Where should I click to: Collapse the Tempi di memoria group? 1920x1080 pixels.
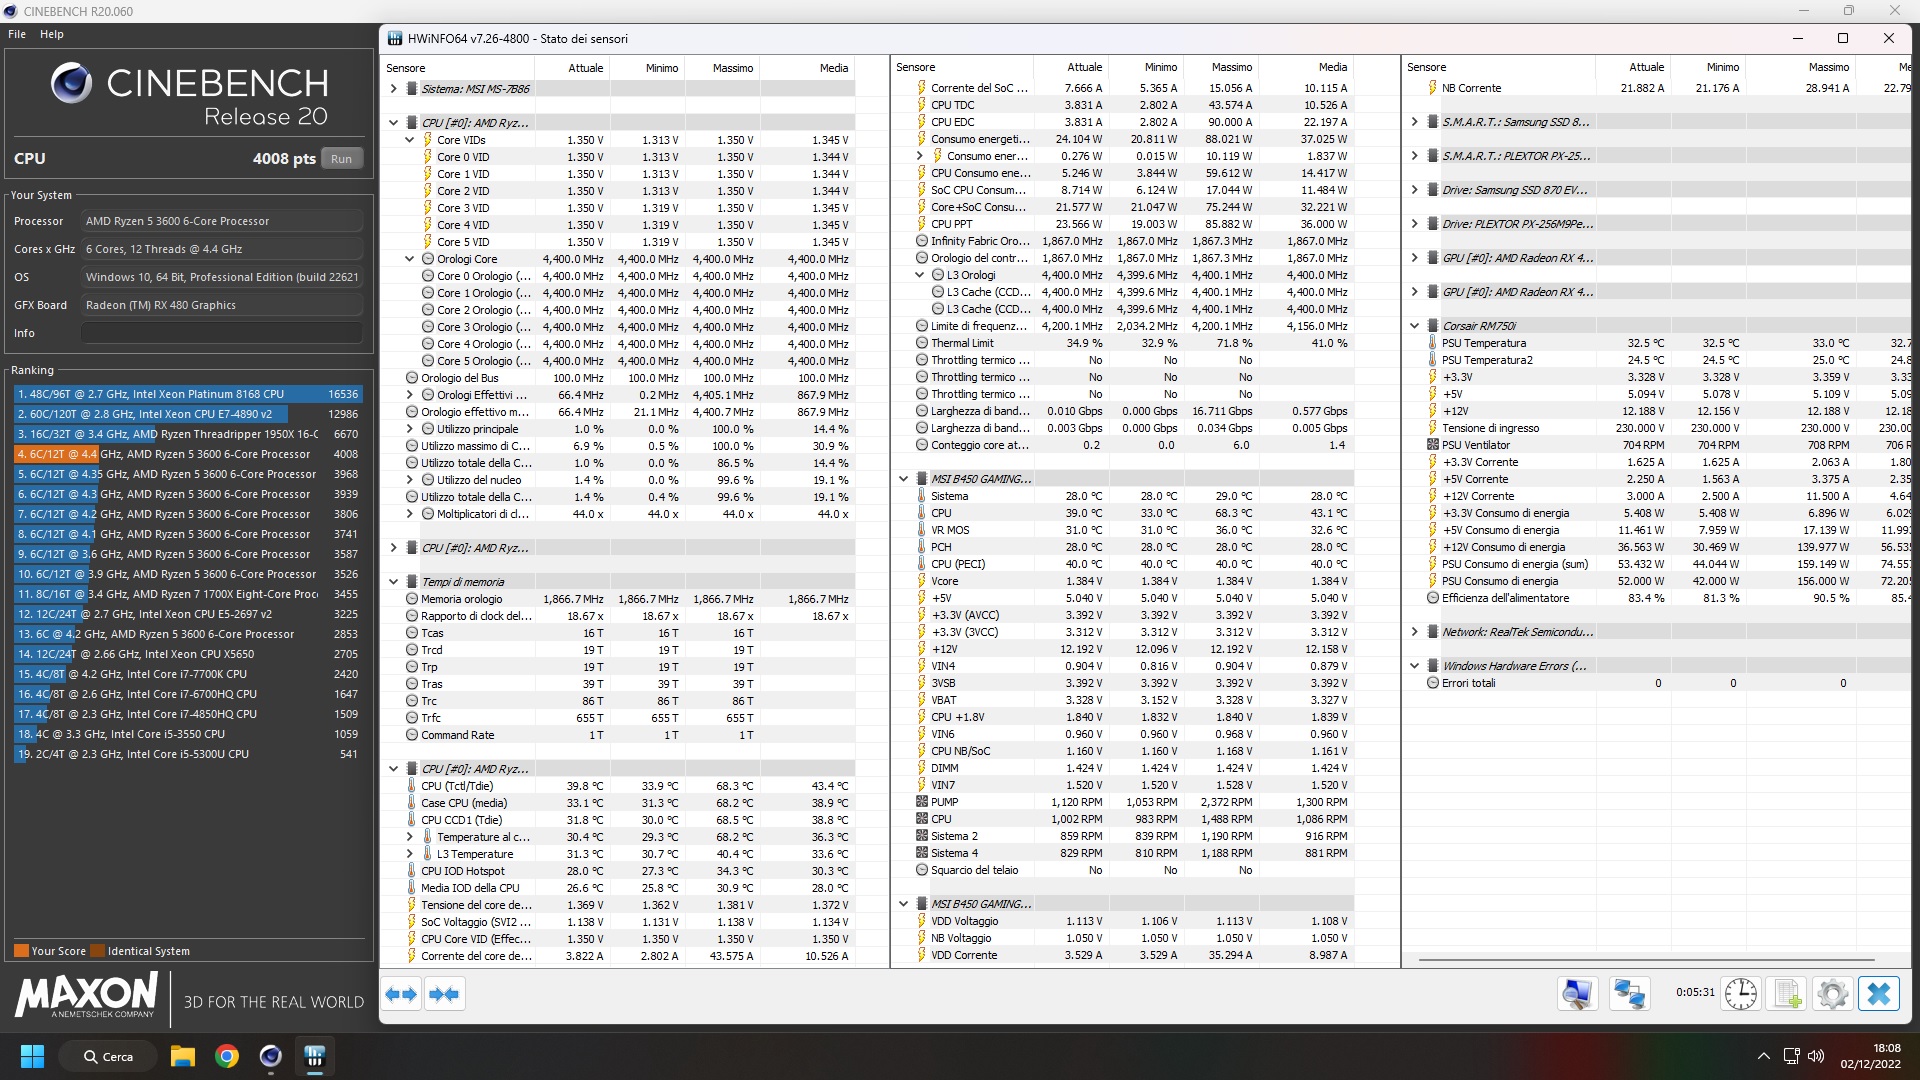(394, 582)
